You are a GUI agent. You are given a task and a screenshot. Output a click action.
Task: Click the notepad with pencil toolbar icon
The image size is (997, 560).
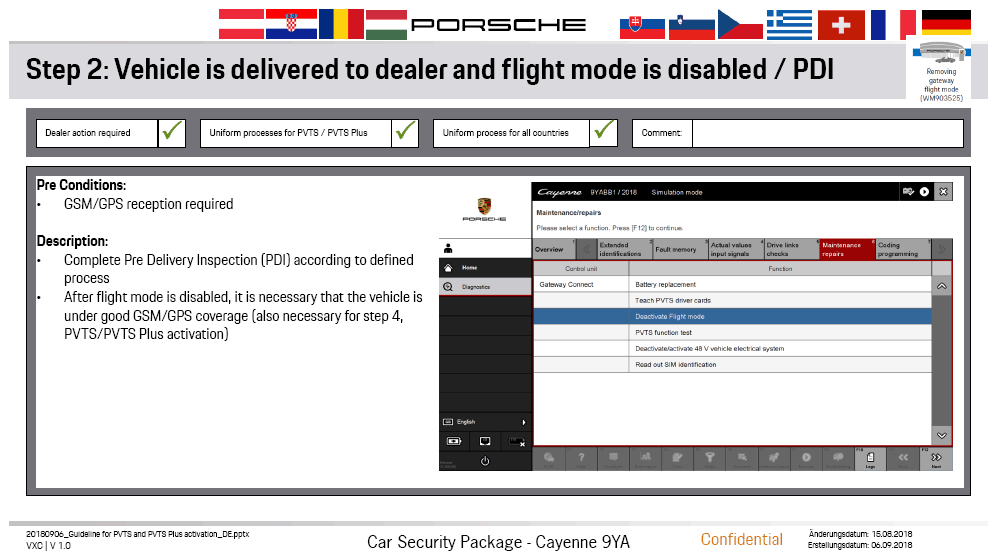678,458
